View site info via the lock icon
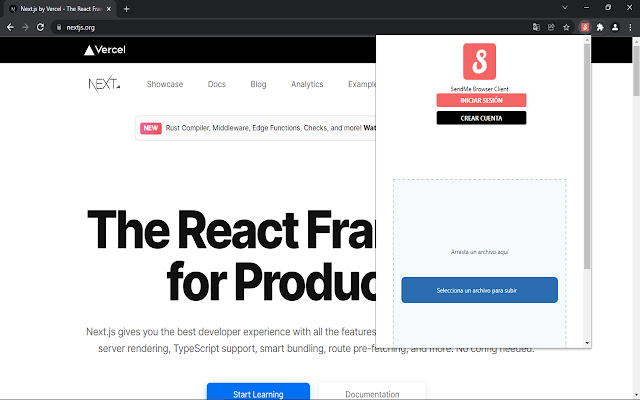 pos(59,27)
